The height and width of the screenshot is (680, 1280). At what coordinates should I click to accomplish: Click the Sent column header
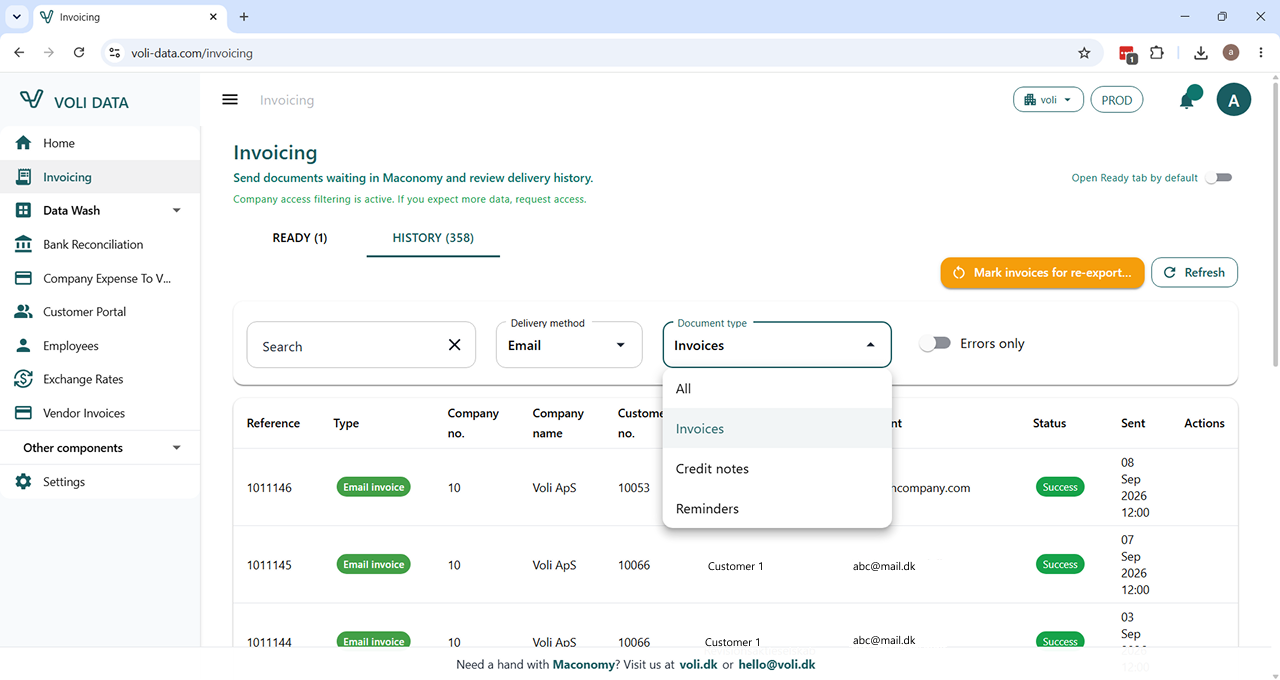(x=1133, y=423)
